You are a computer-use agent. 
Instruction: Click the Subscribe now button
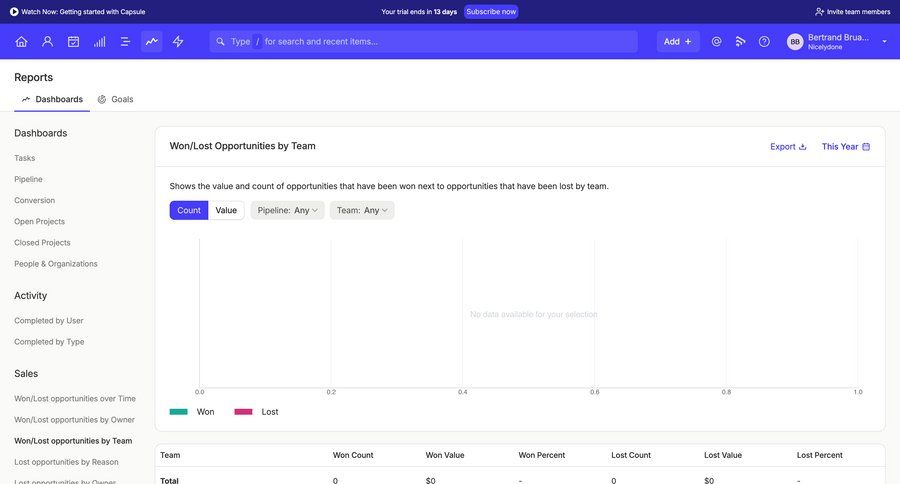pyautogui.click(x=491, y=12)
